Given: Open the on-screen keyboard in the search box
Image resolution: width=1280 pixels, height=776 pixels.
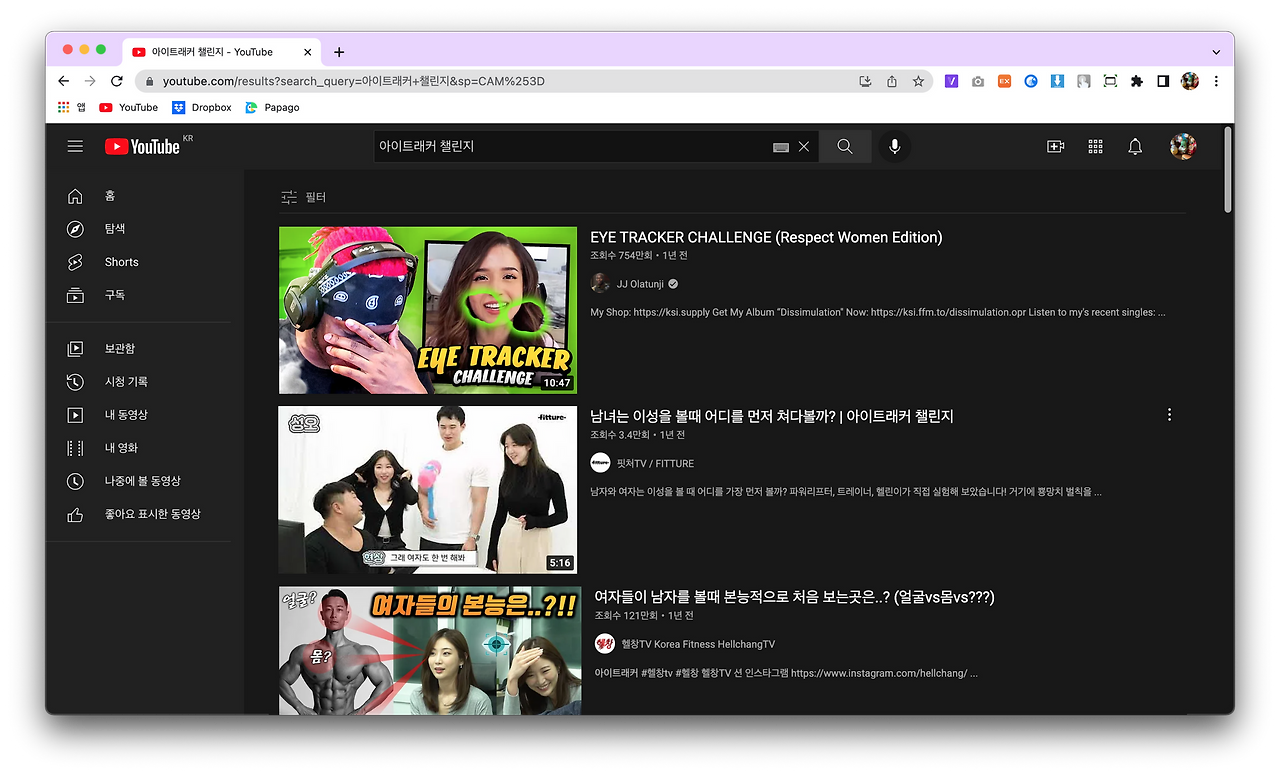Looking at the screenshot, I should tap(781, 147).
